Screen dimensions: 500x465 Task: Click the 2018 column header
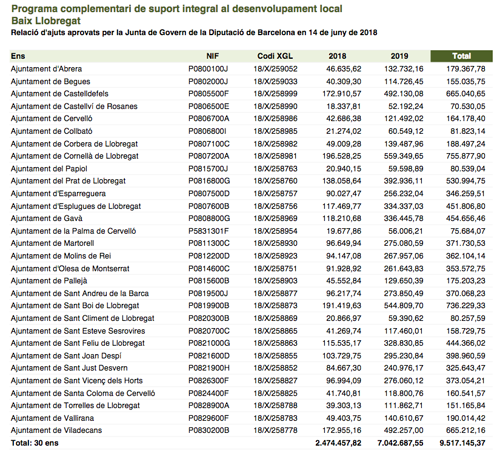click(337, 56)
